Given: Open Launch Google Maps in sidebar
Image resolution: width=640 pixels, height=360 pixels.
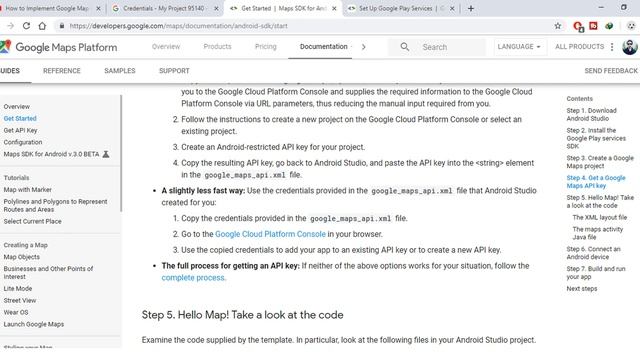Looking at the screenshot, I should (34, 324).
